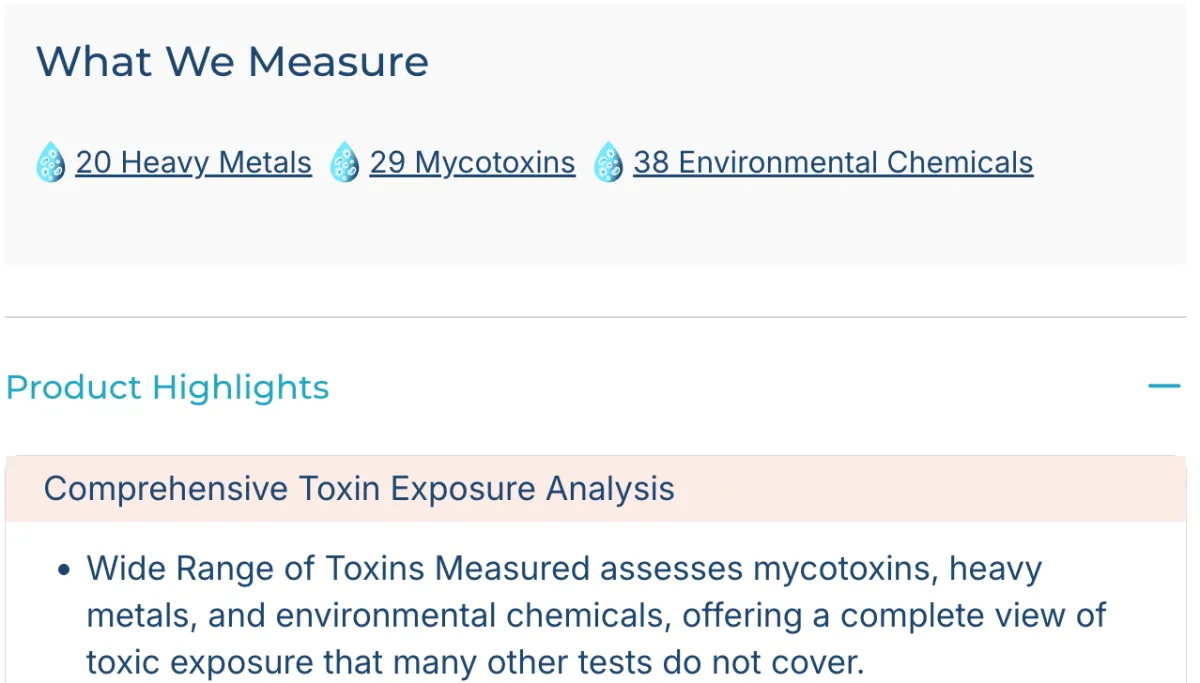The height and width of the screenshot is (683, 1200).
Task: Click the number 20 in Heavy Metals
Action: click(93, 162)
